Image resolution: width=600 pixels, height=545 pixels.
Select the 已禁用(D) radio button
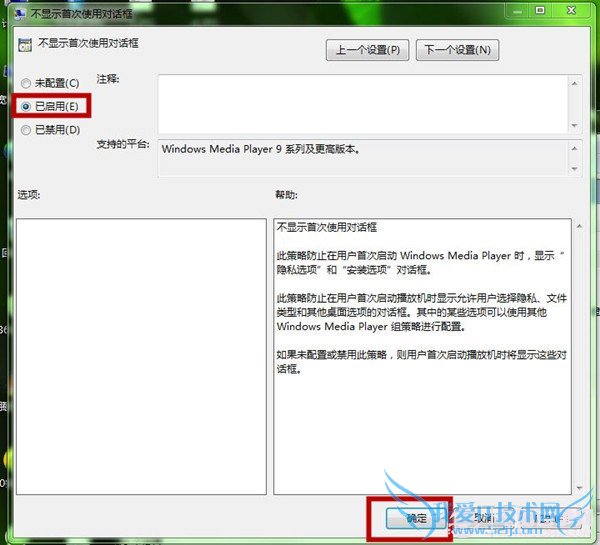26,130
